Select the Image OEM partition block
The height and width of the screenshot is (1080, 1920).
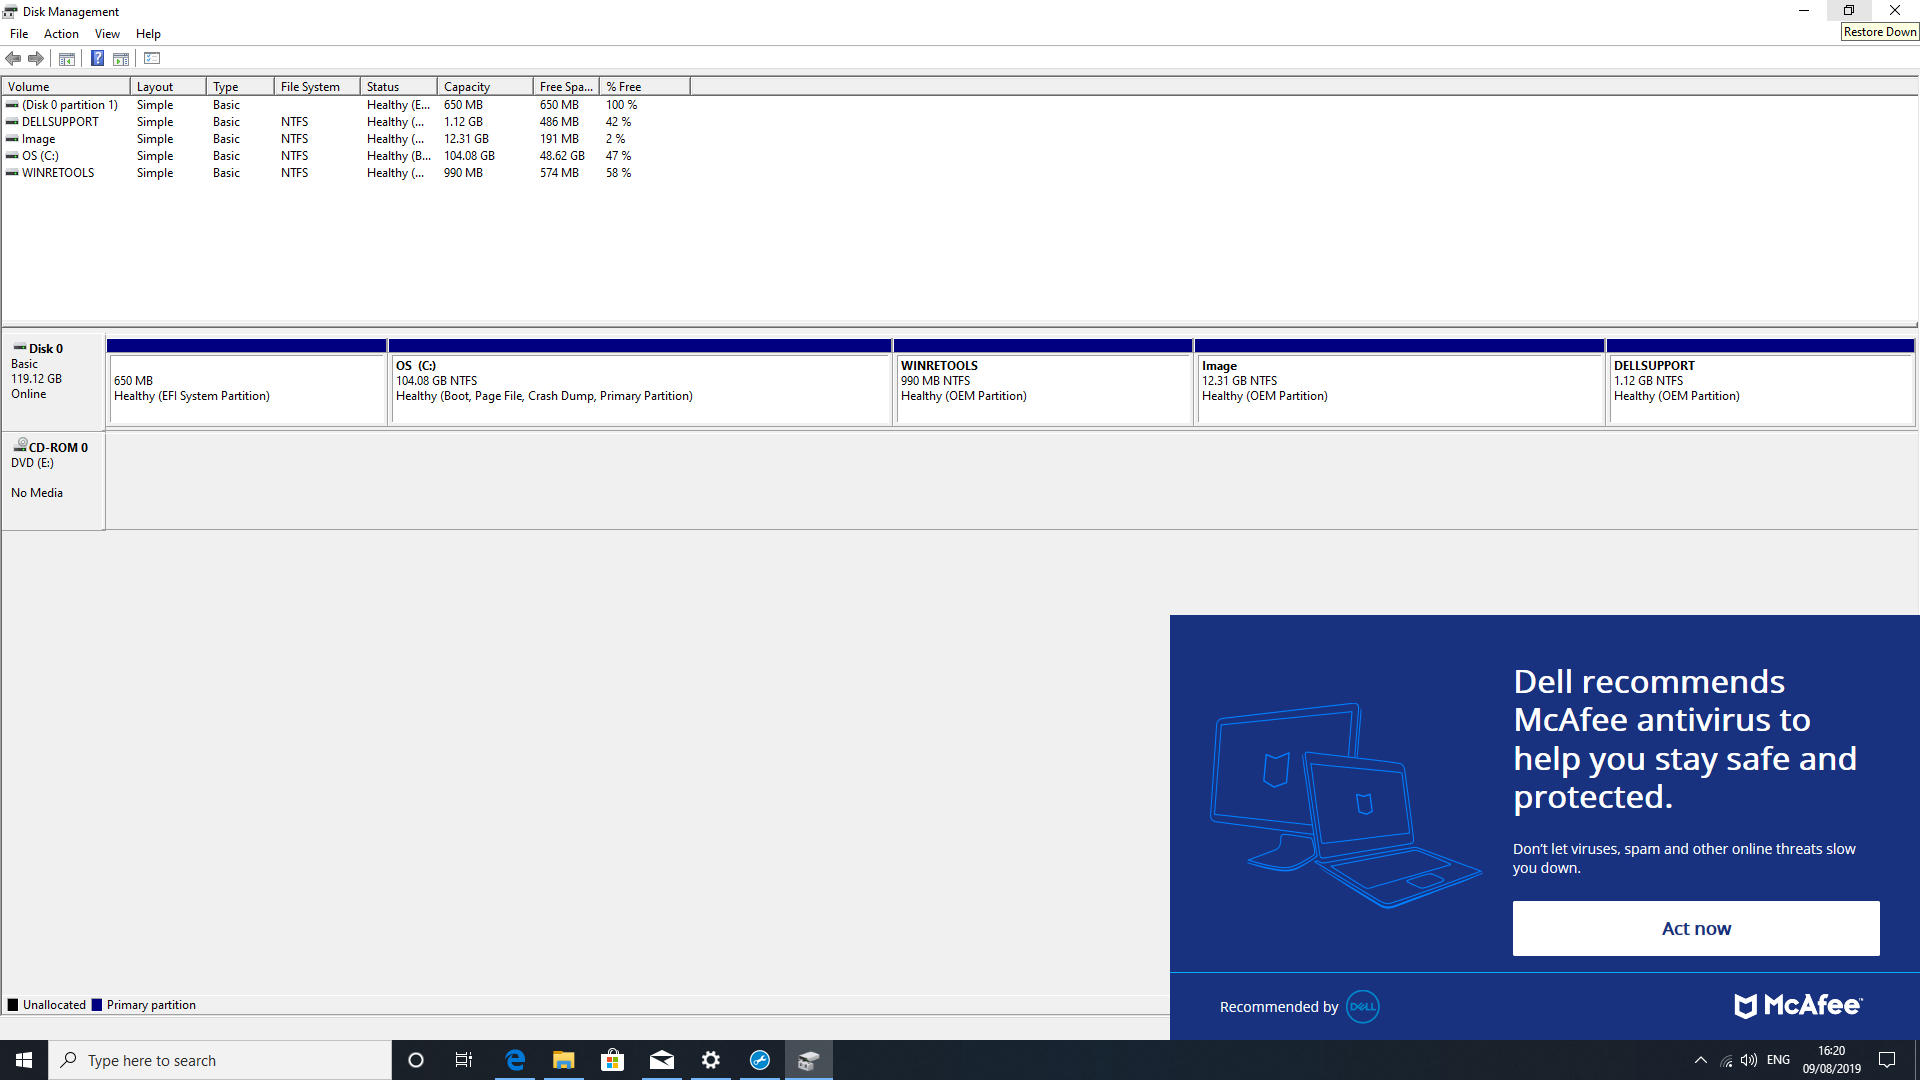point(1398,390)
